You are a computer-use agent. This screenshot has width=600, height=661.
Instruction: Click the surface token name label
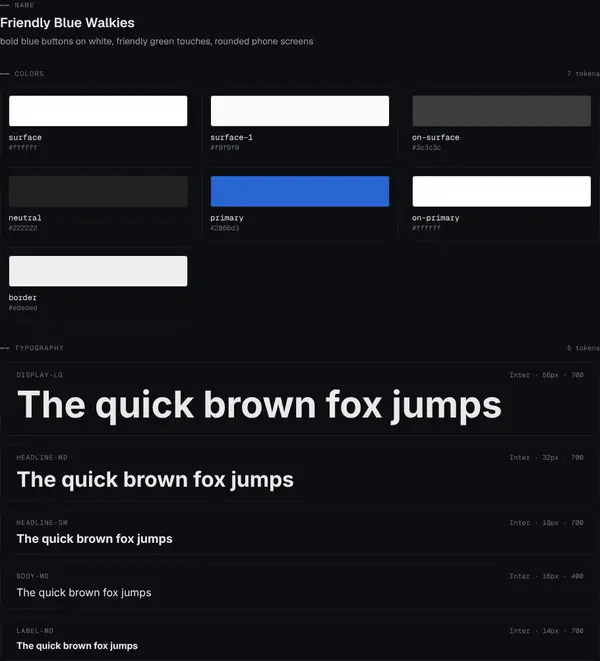25,137
